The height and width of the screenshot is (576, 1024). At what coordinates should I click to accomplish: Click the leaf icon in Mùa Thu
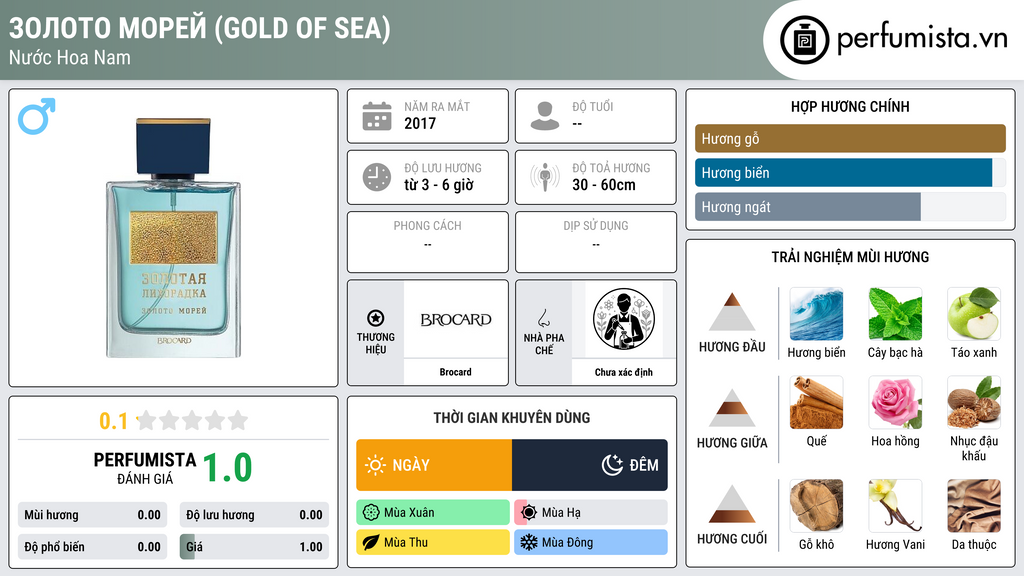tap(371, 542)
